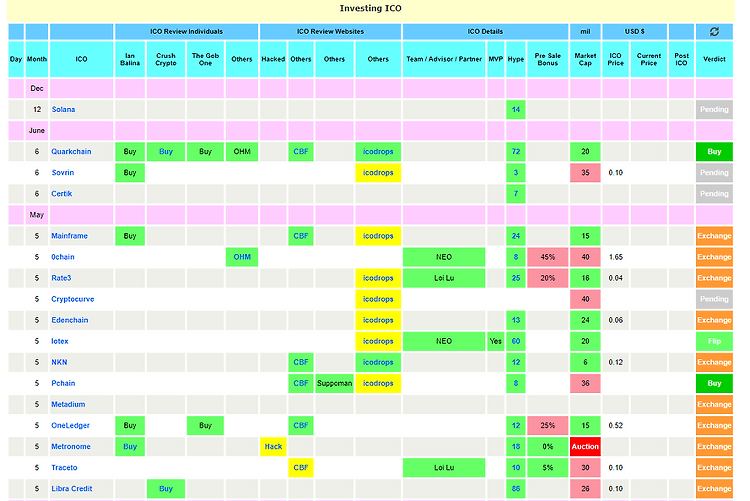The image size is (750, 501).
Task: Click the Investing ICO title
Action: pyautogui.click(x=370, y=8)
